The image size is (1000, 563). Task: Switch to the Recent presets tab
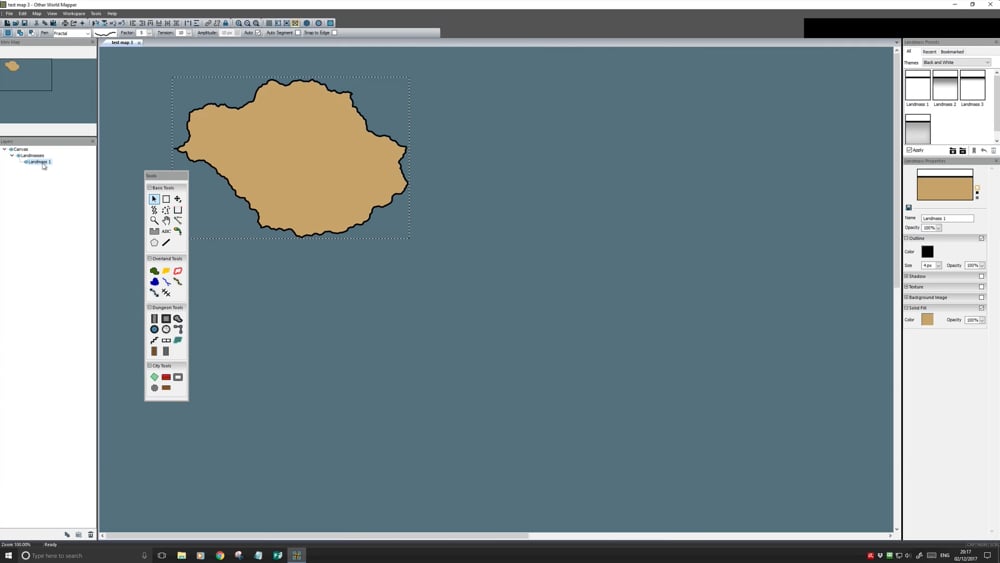[929, 52]
